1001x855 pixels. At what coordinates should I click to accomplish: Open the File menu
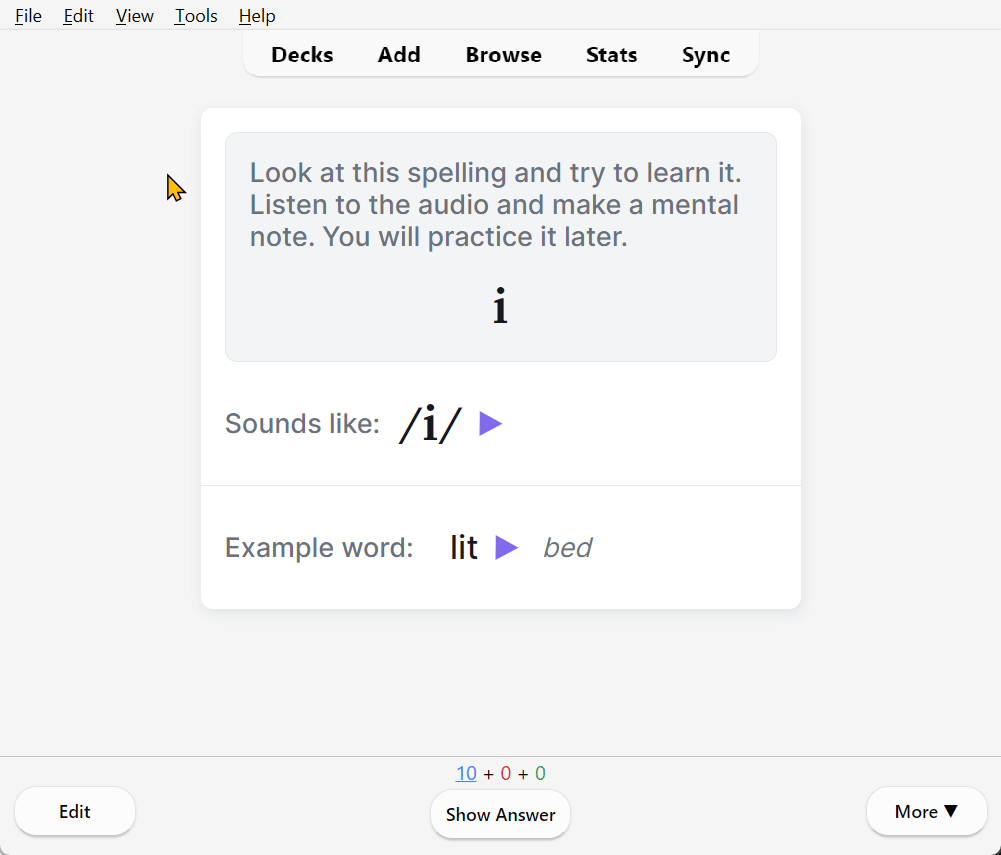pos(28,16)
